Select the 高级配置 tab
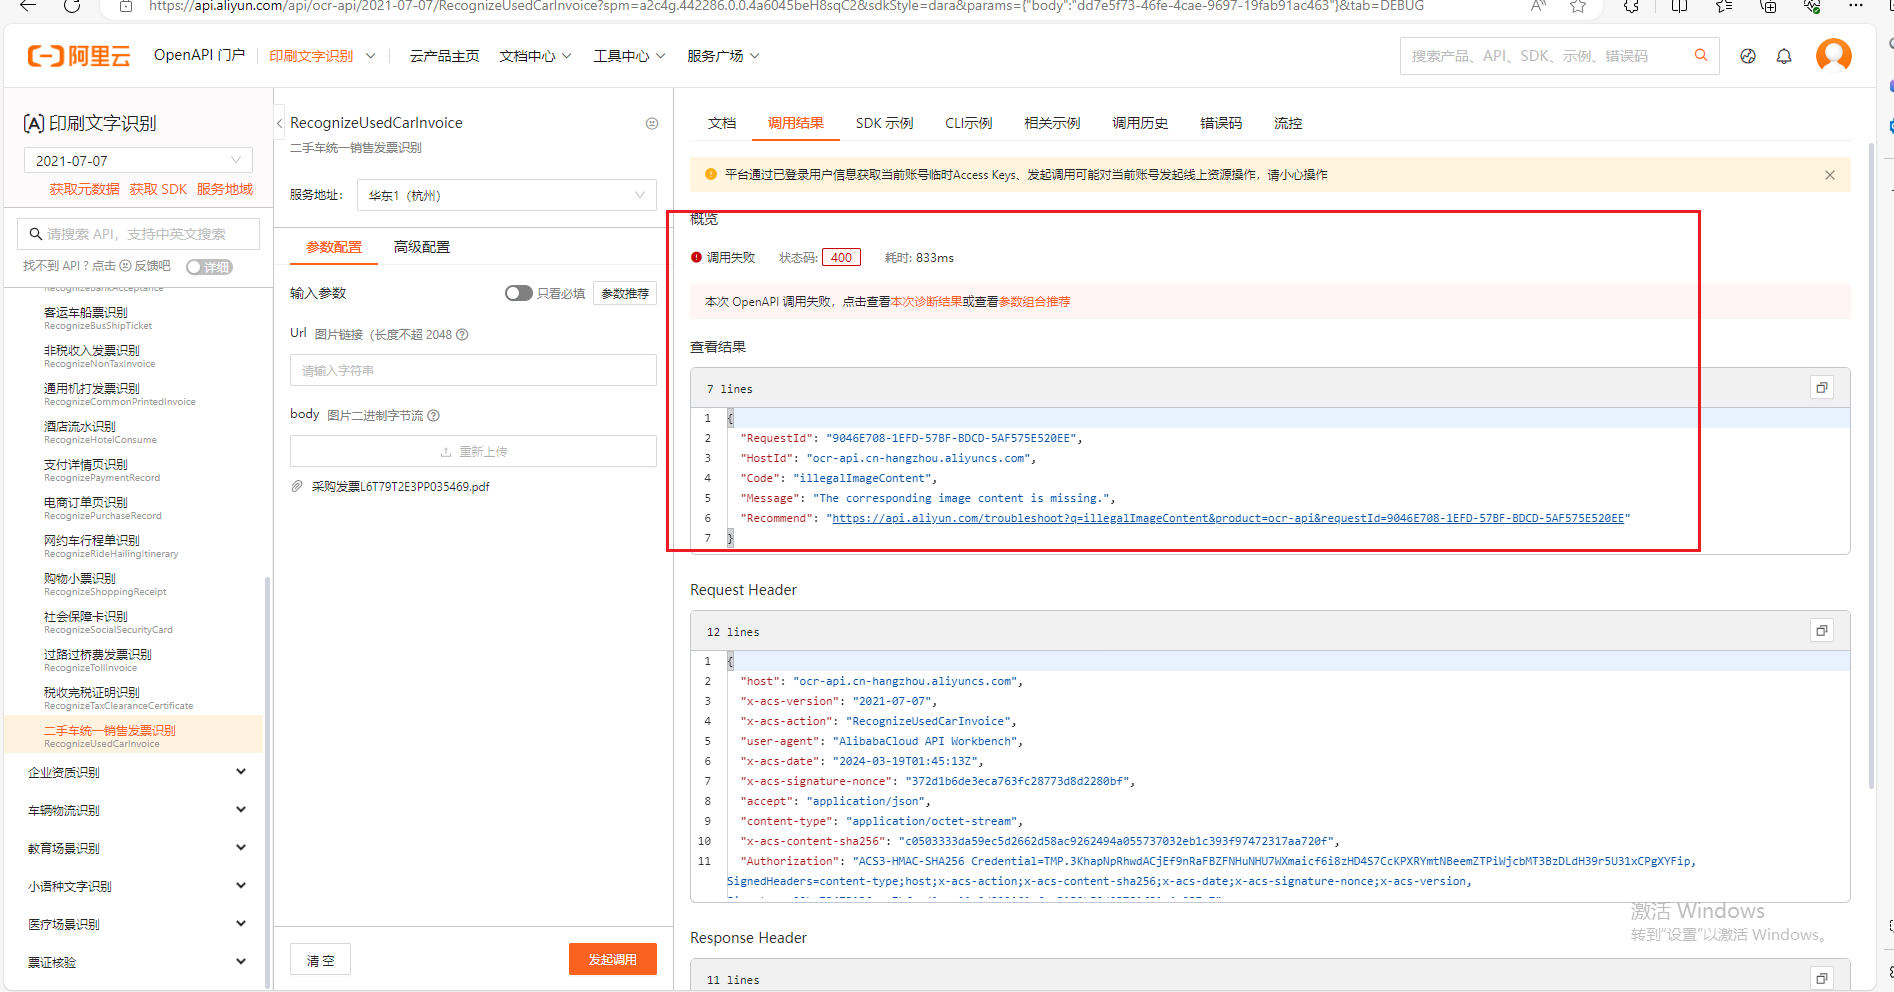This screenshot has height=992, width=1894. click(x=422, y=247)
